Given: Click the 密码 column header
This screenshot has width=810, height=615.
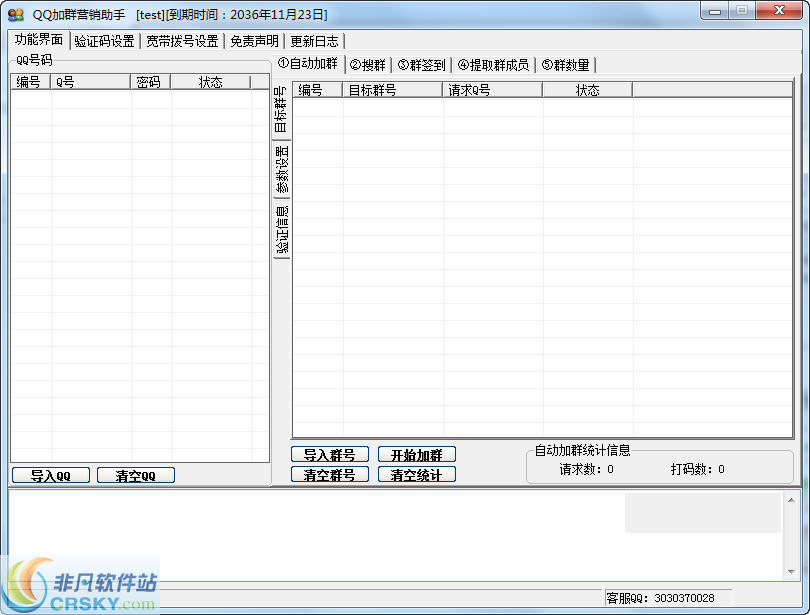Looking at the screenshot, I should tap(150, 82).
